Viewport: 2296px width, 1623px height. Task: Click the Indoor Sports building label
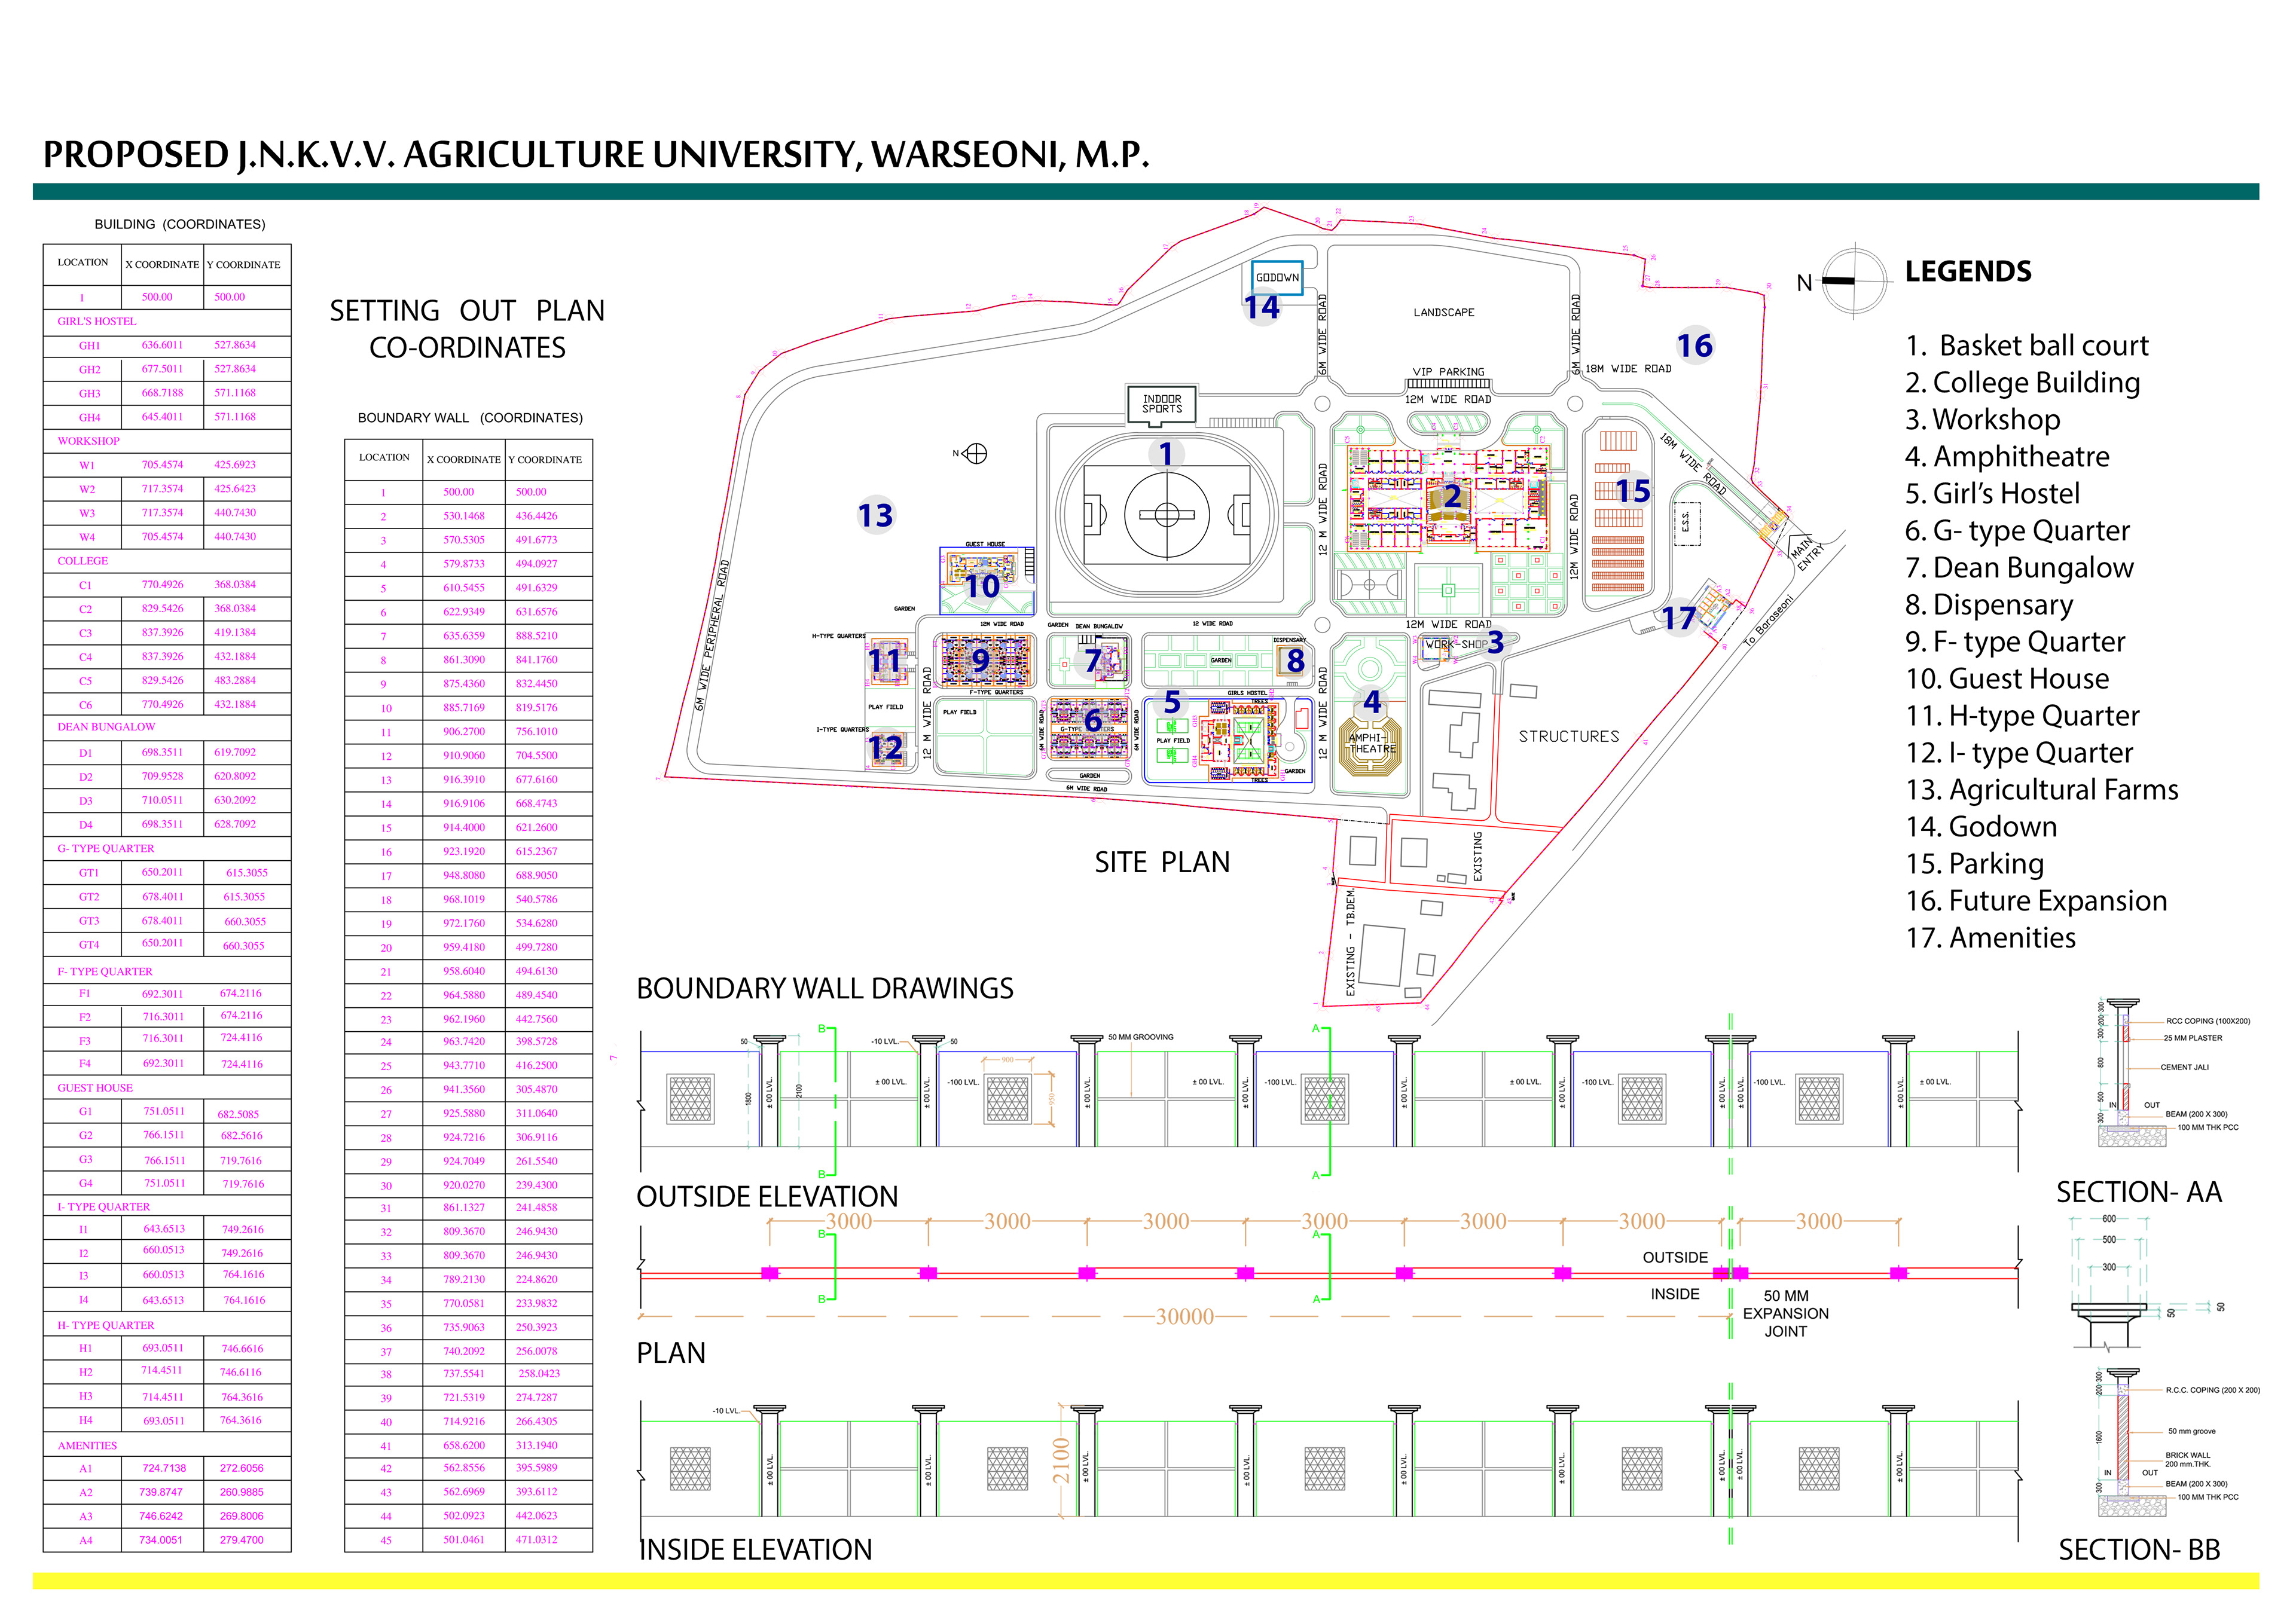point(1161,404)
